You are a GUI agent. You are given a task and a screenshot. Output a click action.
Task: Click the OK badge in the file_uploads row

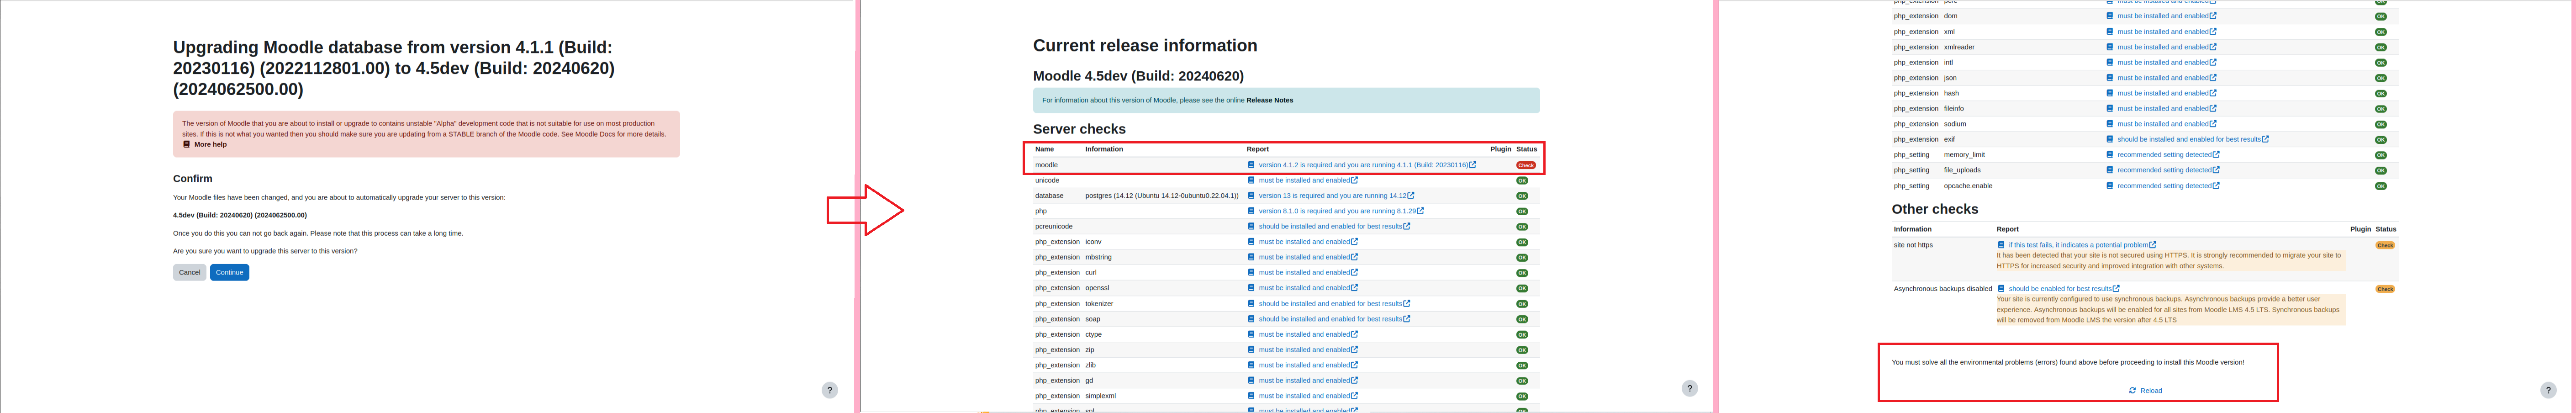point(2381,171)
